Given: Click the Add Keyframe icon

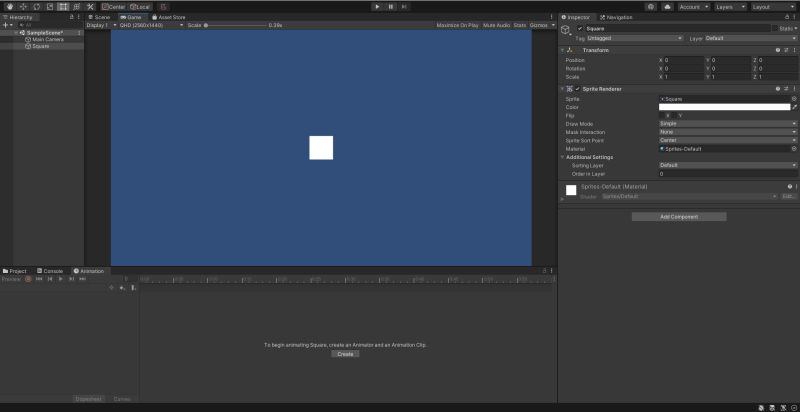Looking at the screenshot, I should point(122,288).
